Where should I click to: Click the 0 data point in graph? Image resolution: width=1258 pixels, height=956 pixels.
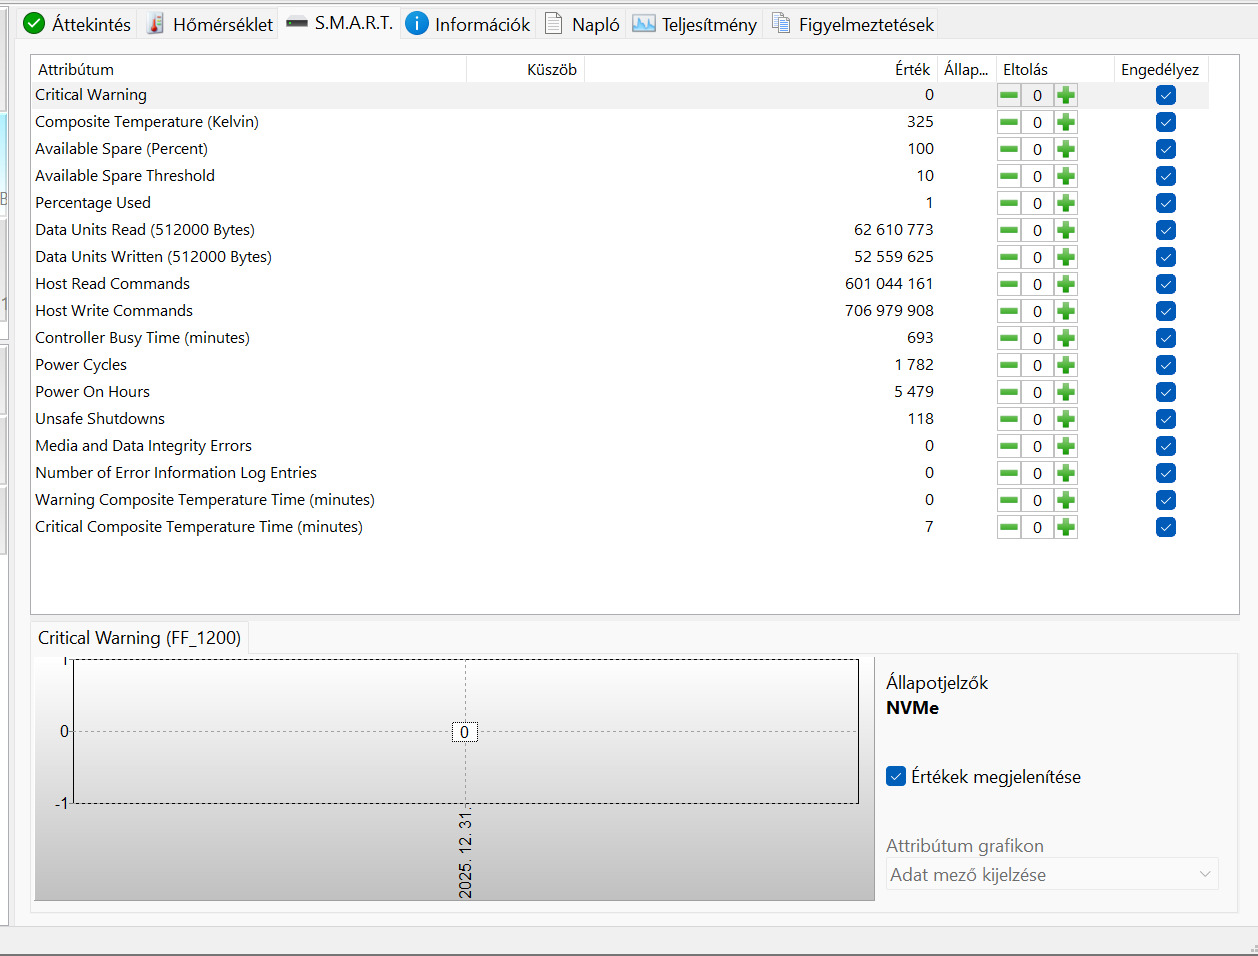click(464, 732)
